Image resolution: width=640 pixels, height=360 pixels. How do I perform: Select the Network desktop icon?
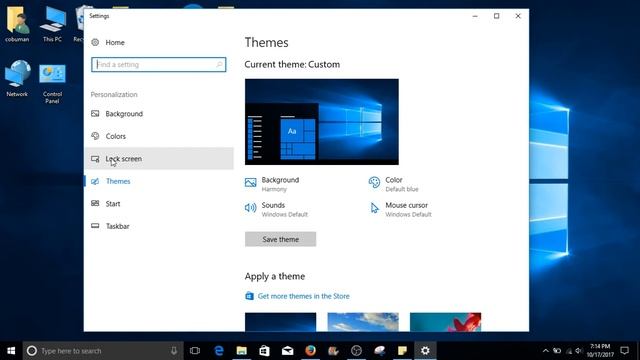tap(17, 78)
